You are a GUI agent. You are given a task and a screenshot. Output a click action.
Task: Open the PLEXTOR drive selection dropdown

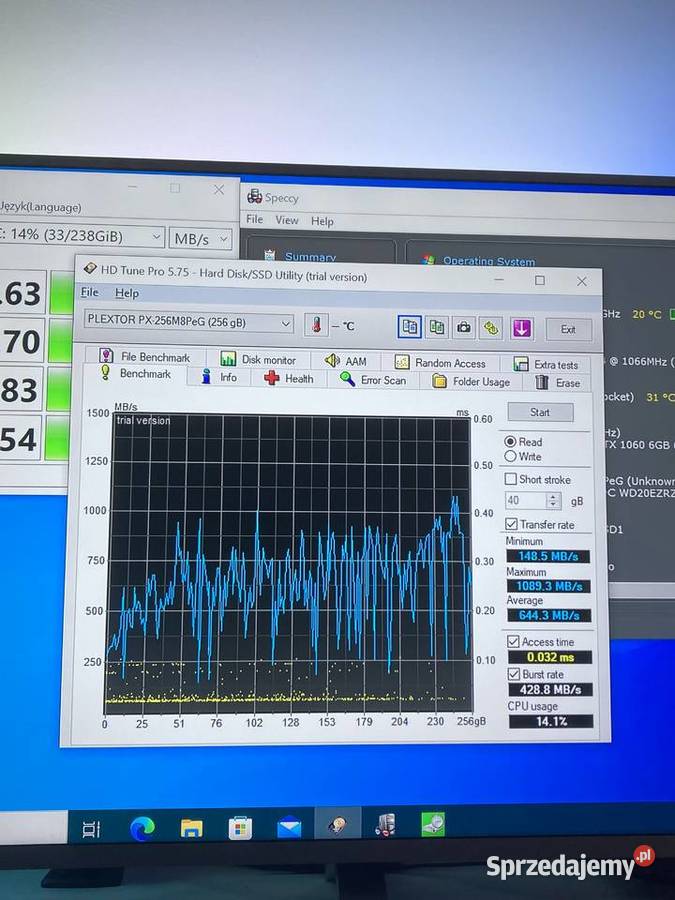pos(285,323)
